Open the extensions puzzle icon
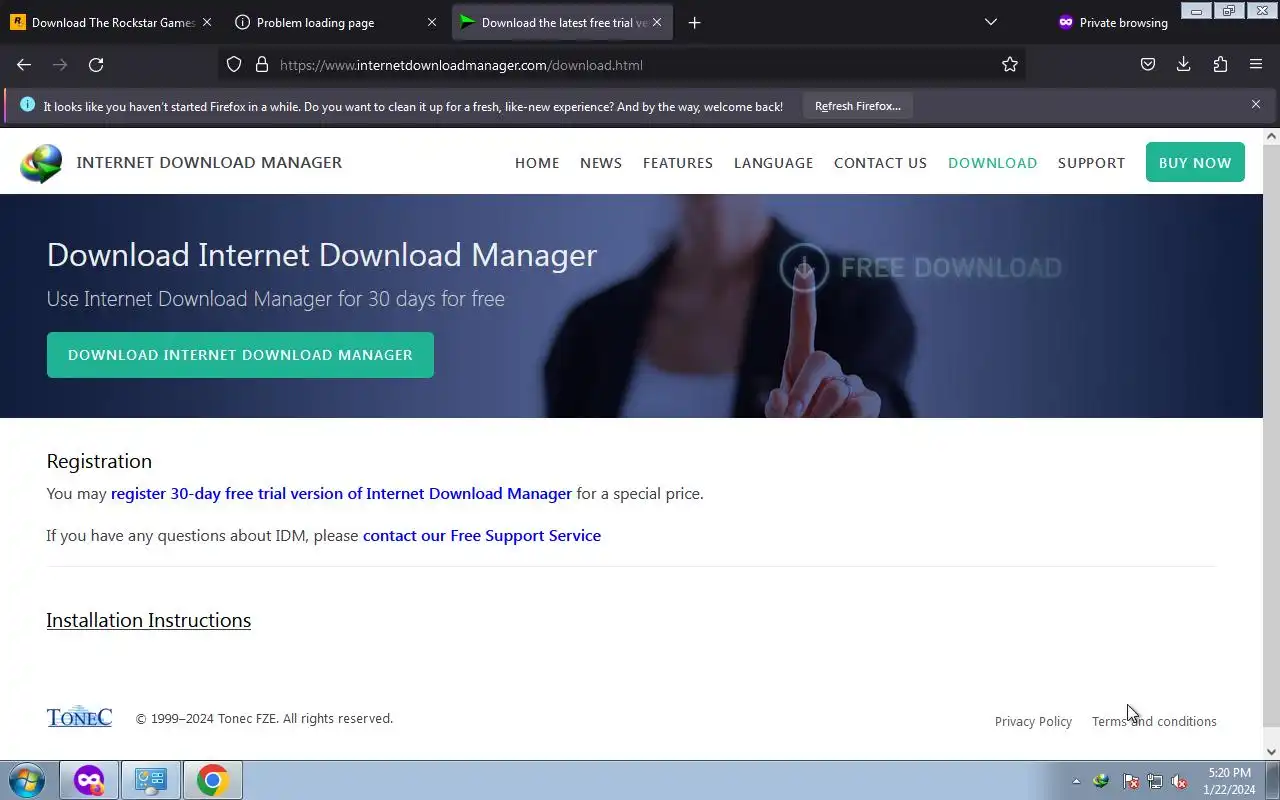 click(1220, 65)
